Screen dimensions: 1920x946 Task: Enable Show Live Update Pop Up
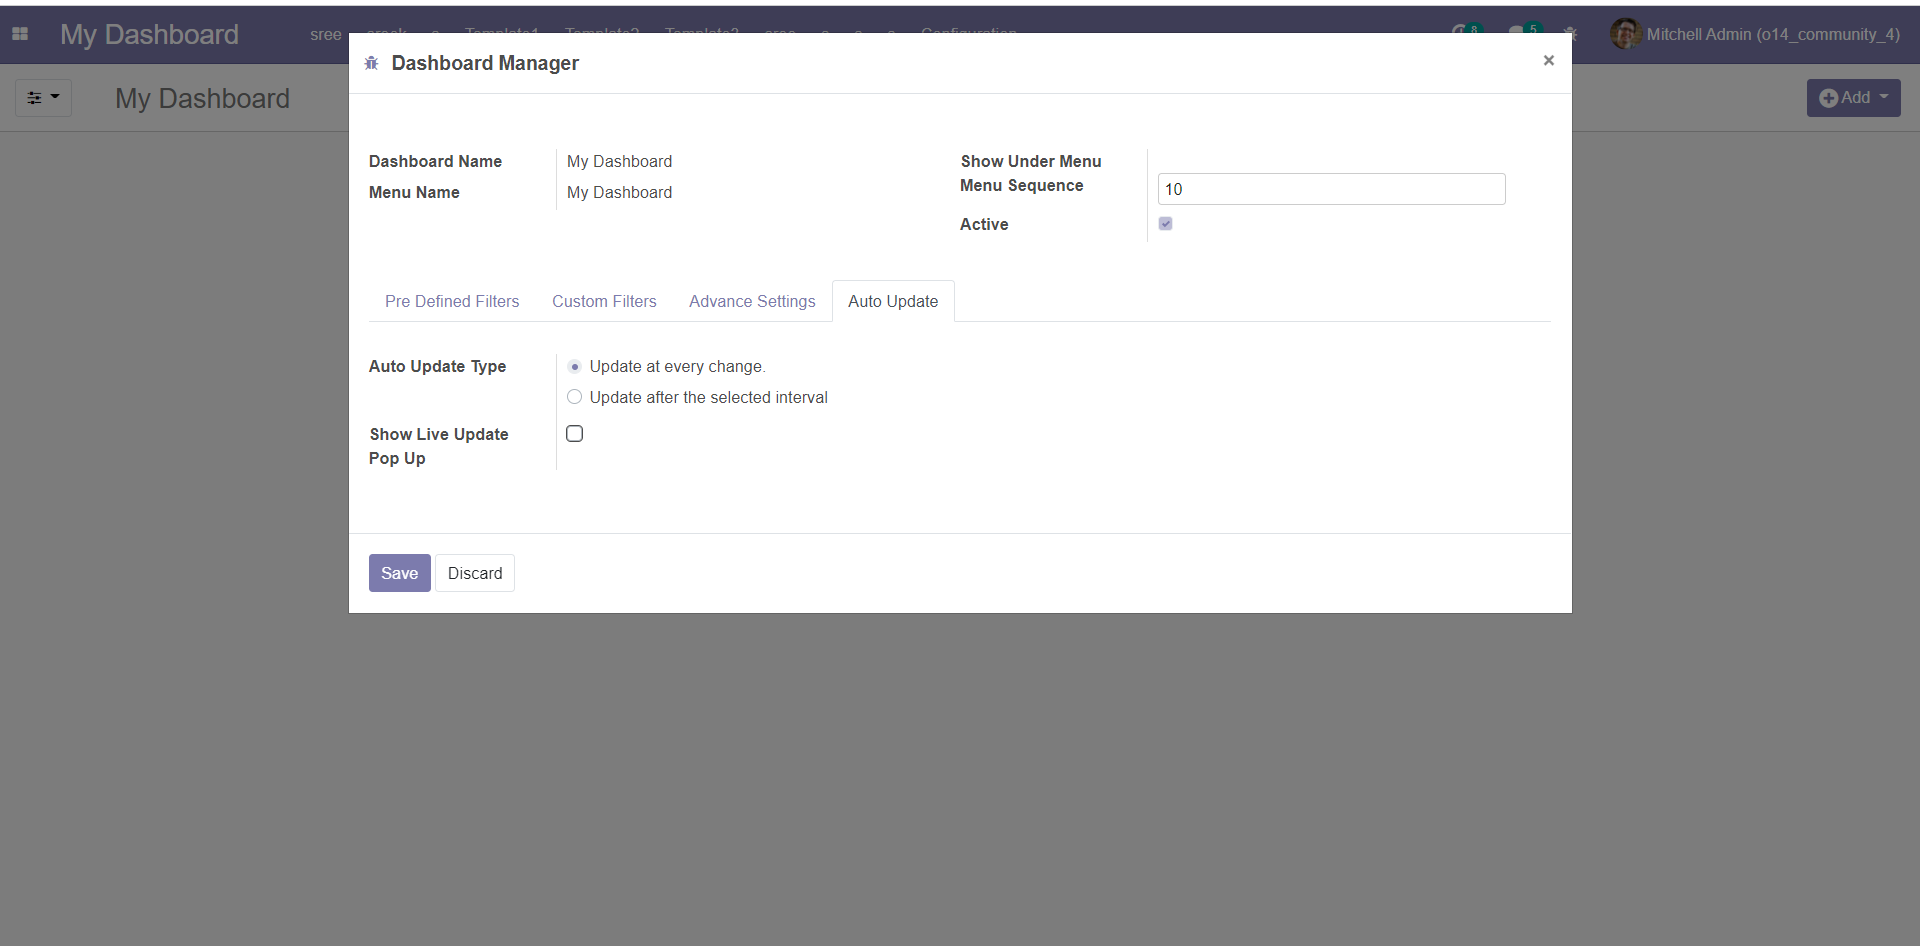(574, 434)
